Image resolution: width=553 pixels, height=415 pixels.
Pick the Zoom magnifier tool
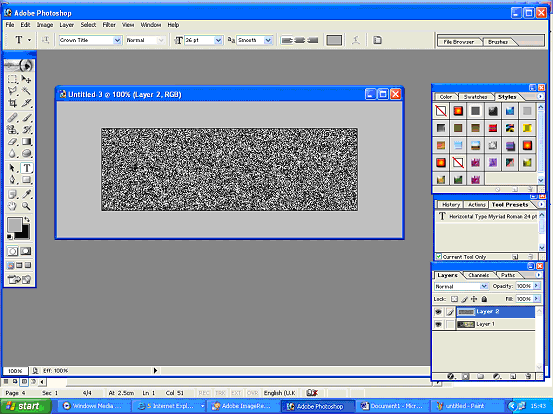[x=26, y=206]
